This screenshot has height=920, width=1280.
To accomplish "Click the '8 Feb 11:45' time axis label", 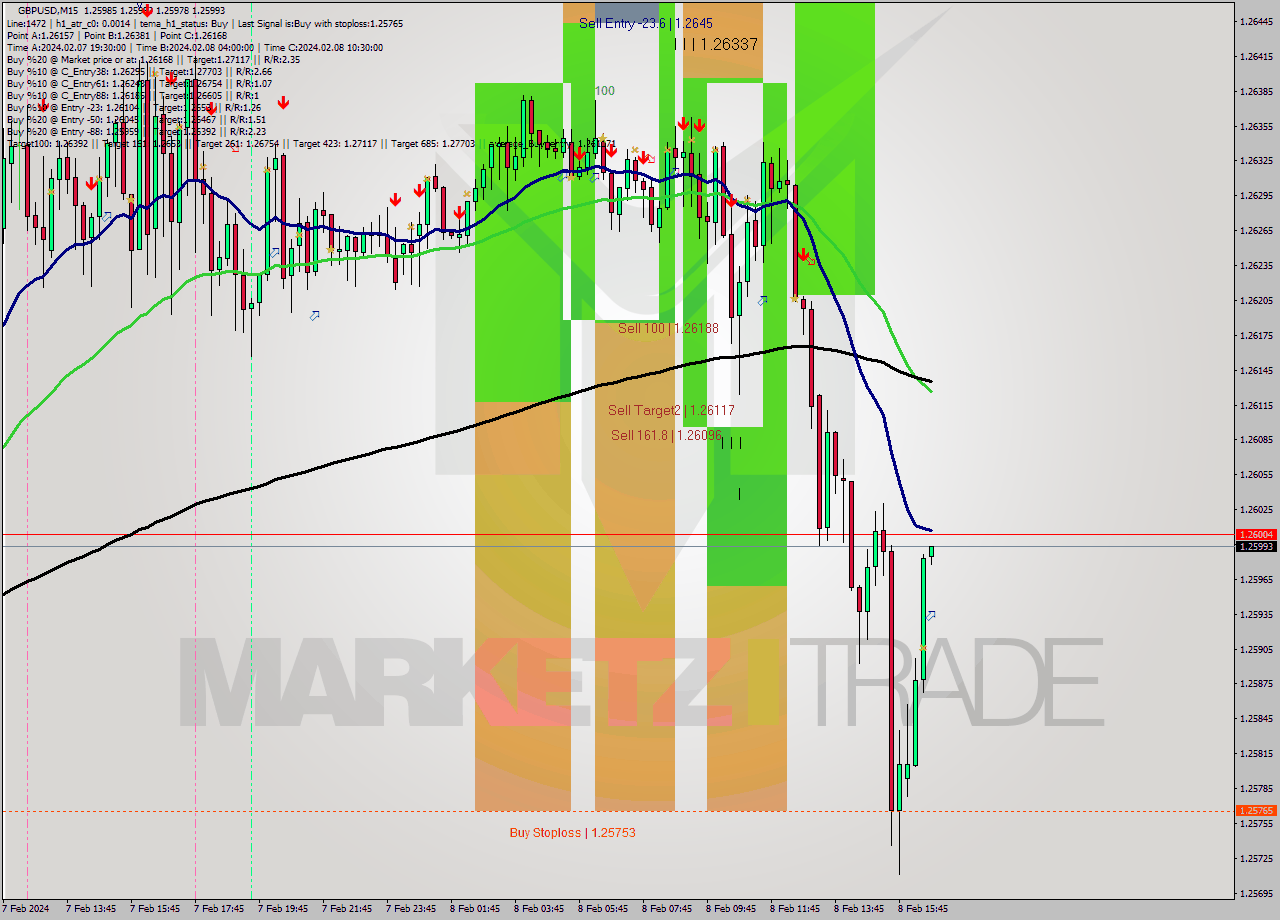I will pyautogui.click(x=795, y=909).
